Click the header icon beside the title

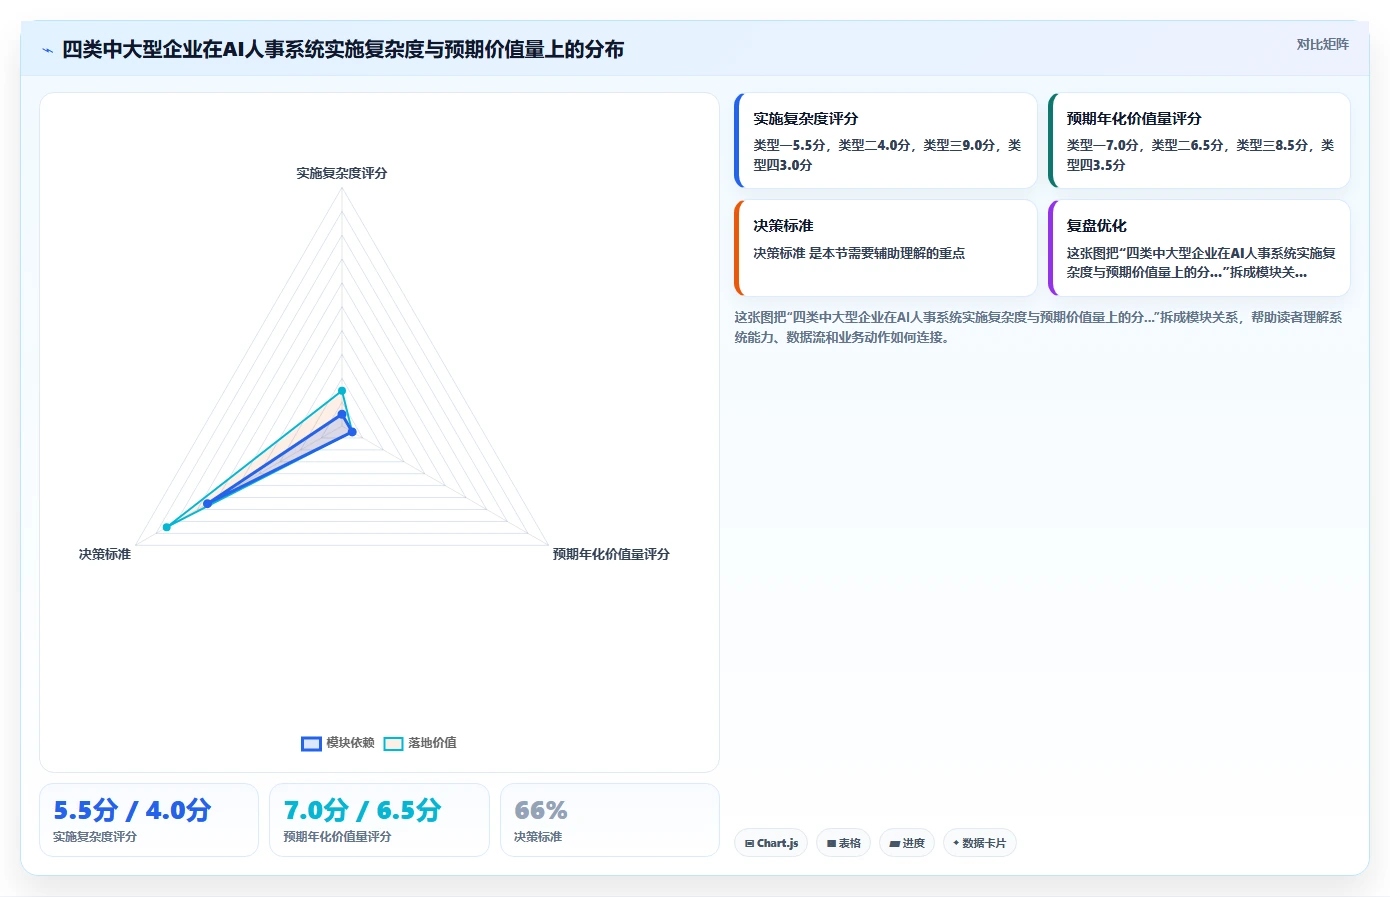[x=47, y=50]
